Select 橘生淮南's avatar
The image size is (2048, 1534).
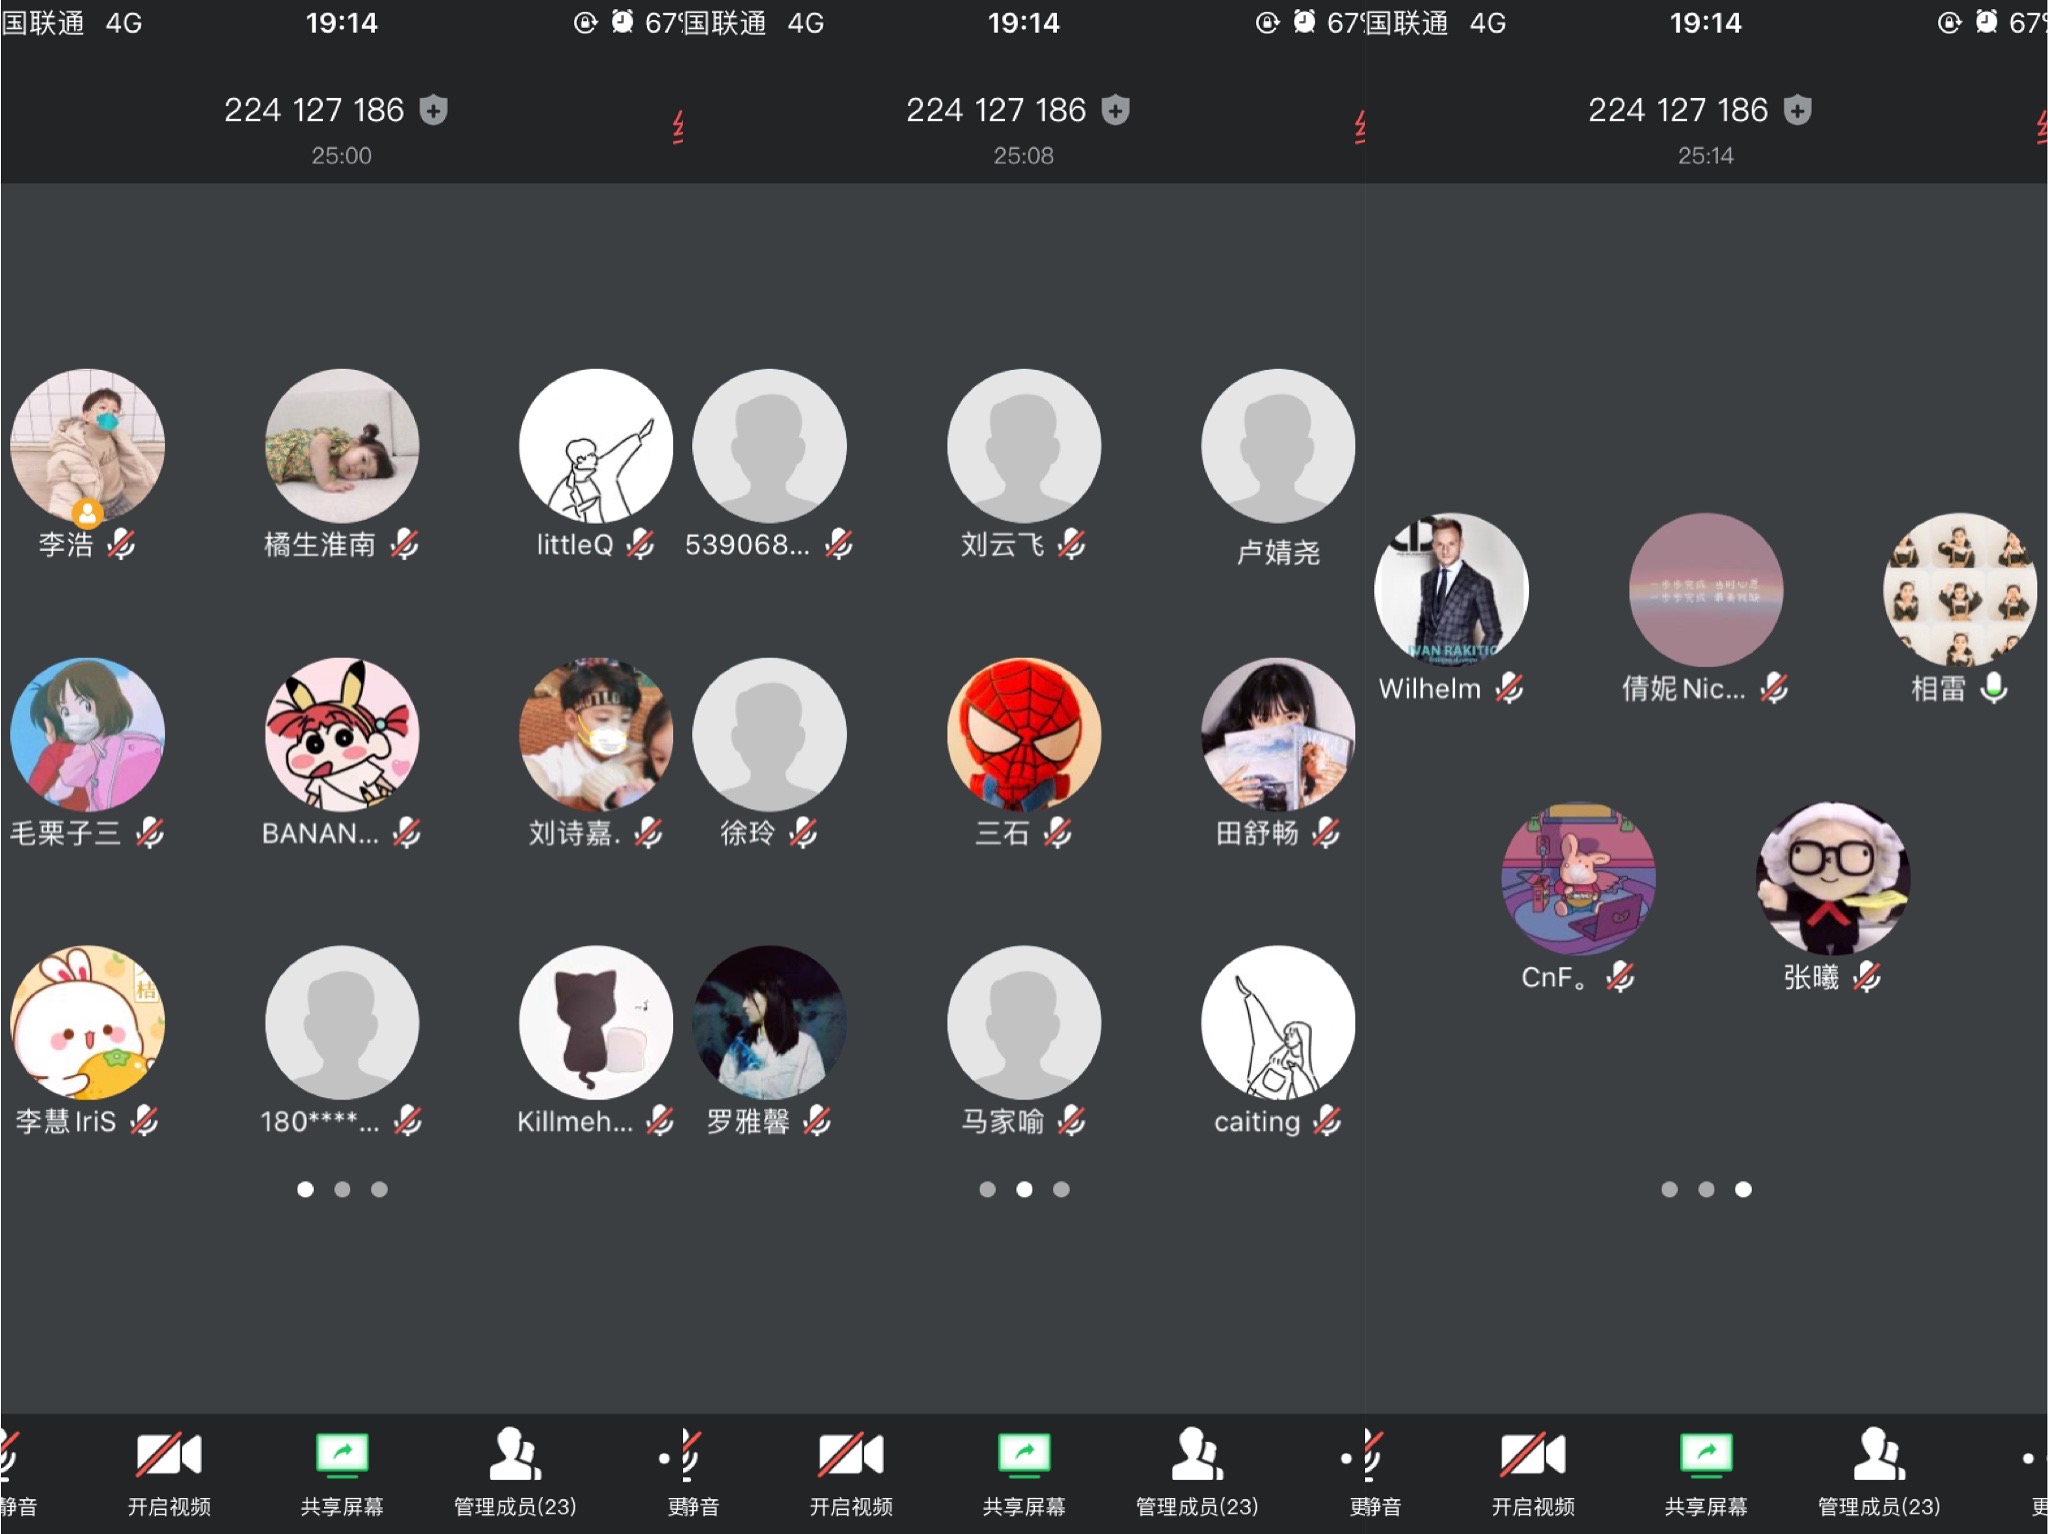point(342,446)
